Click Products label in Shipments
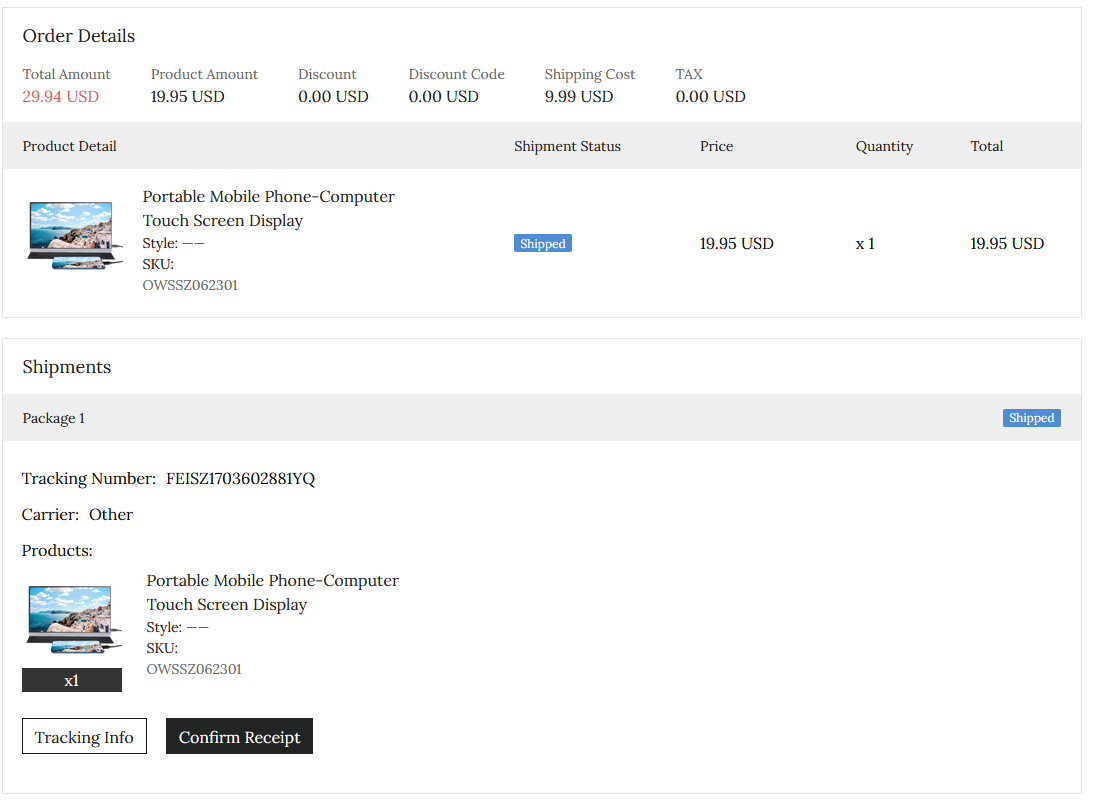The width and height of the screenshot is (1093, 805). point(57,551)
